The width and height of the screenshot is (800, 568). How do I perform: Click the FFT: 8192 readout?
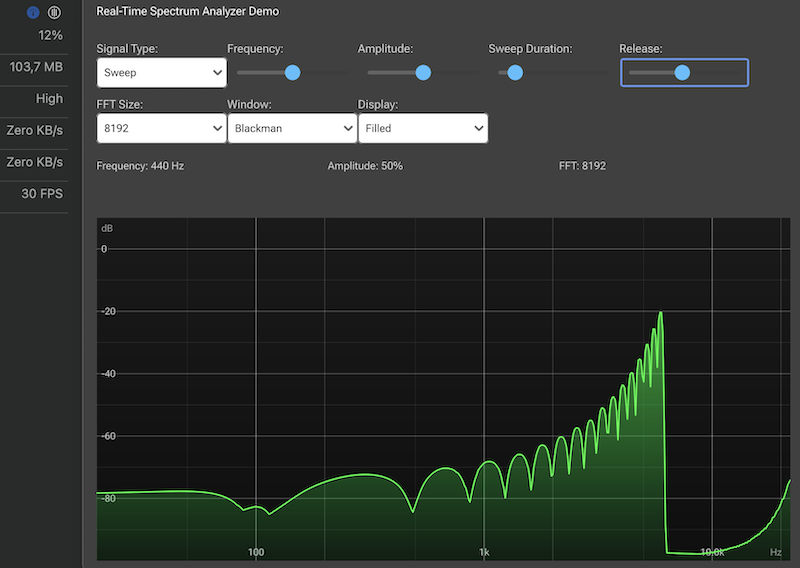tap(583, 166)
